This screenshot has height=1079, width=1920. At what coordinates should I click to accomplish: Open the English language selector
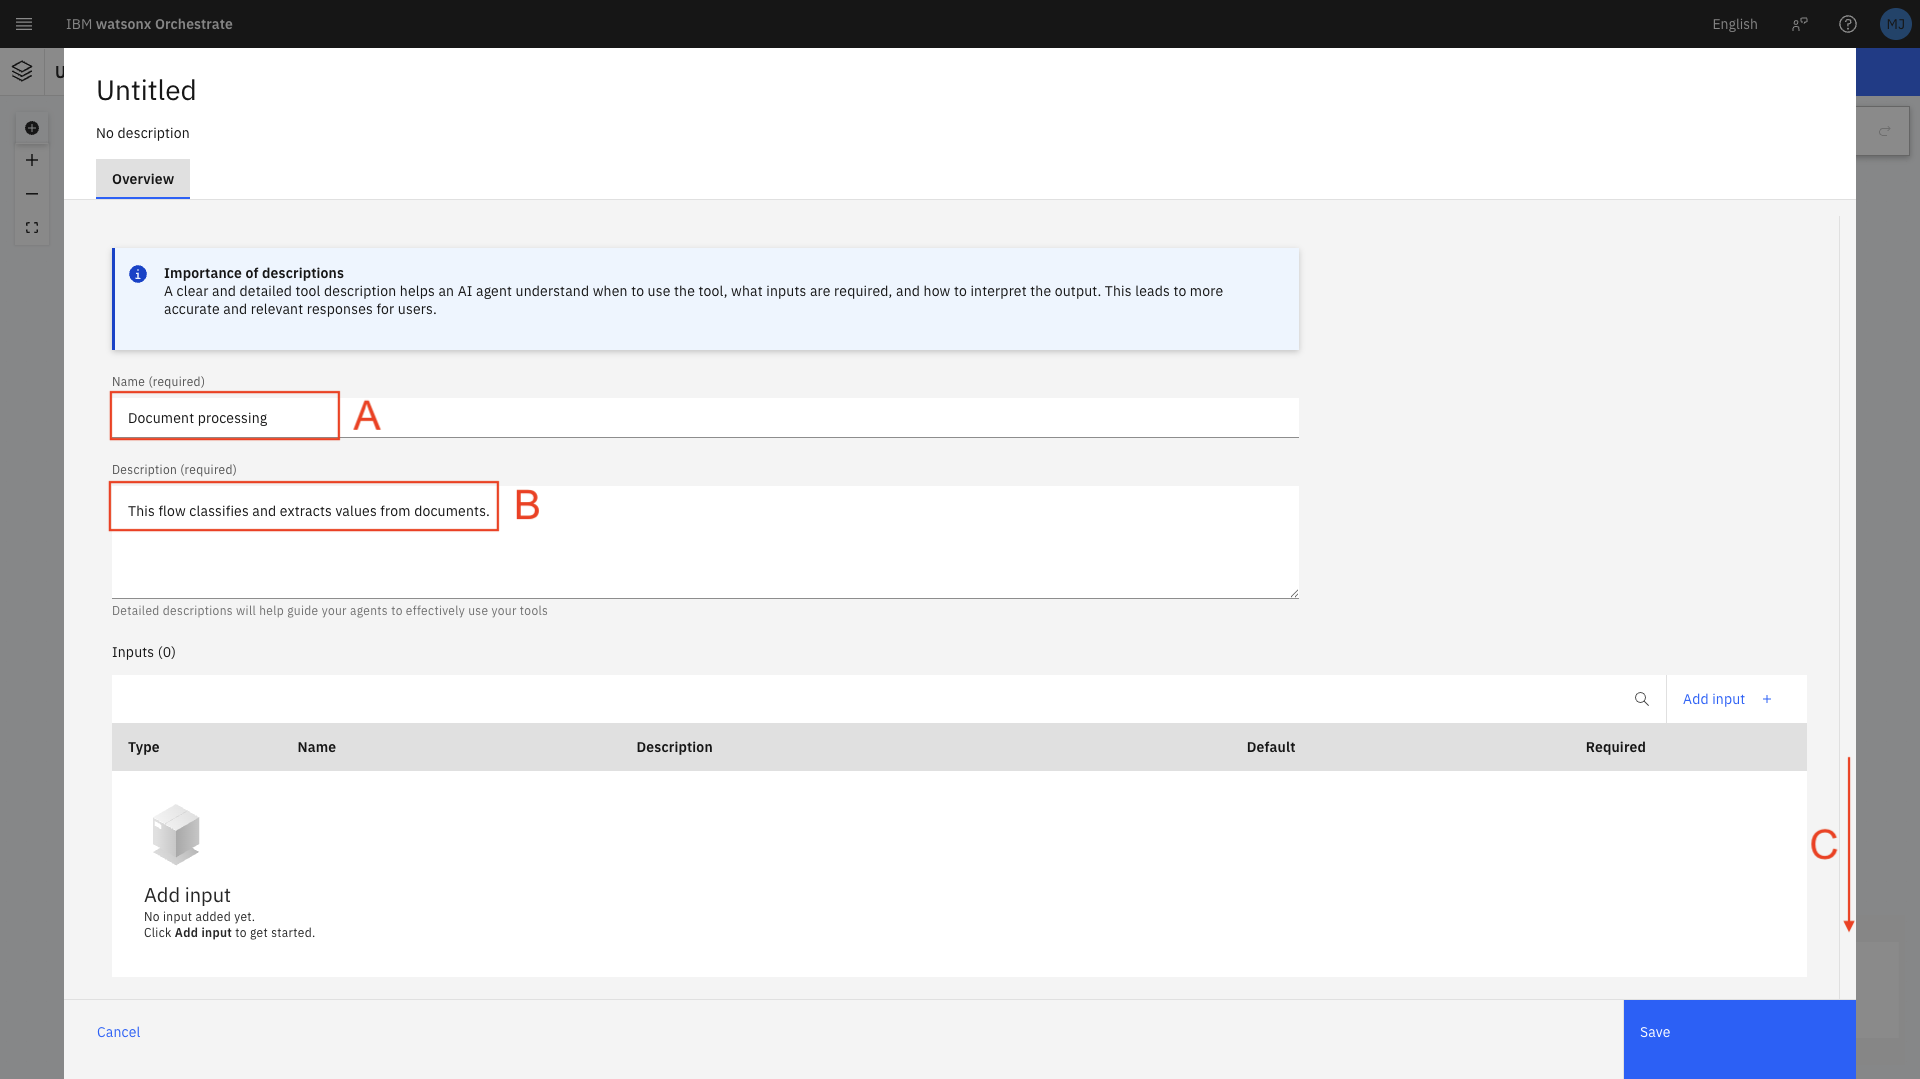tap(1734, 24)
